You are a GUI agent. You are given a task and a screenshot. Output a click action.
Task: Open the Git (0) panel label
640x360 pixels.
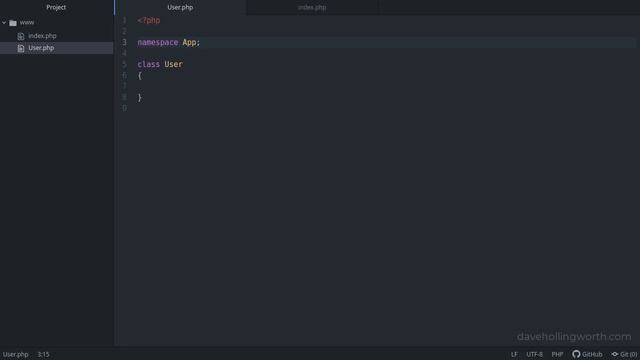[x=629, y=354]
